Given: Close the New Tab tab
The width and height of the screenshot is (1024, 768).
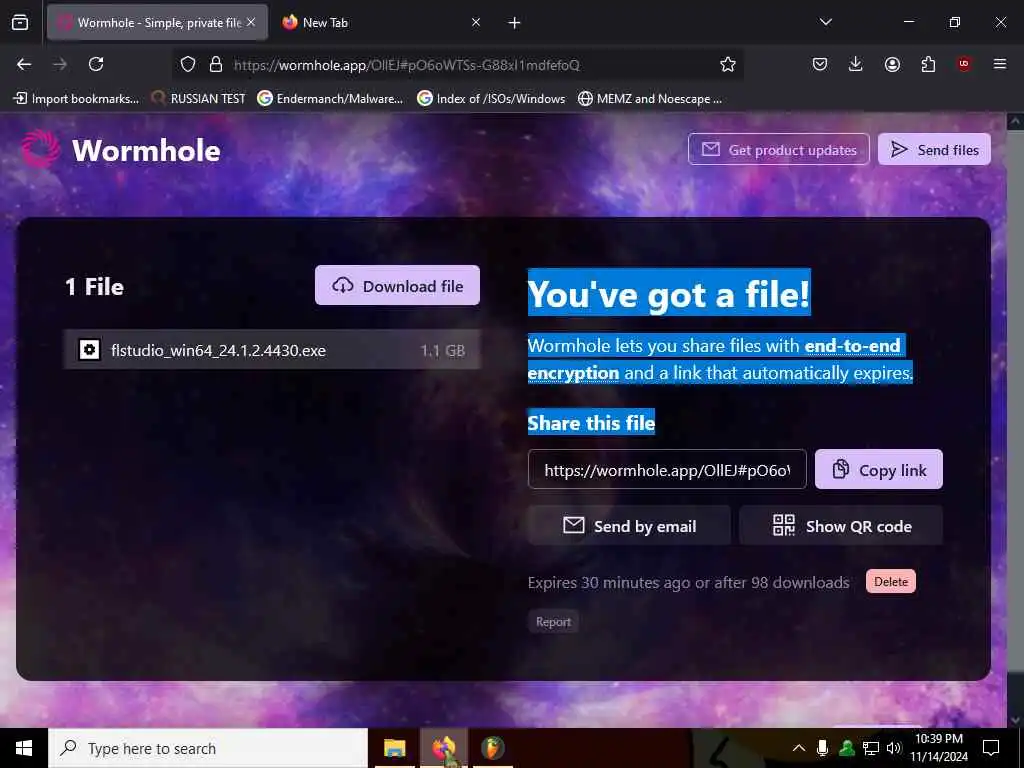Looking at the screenshot, I should point(476,22).
